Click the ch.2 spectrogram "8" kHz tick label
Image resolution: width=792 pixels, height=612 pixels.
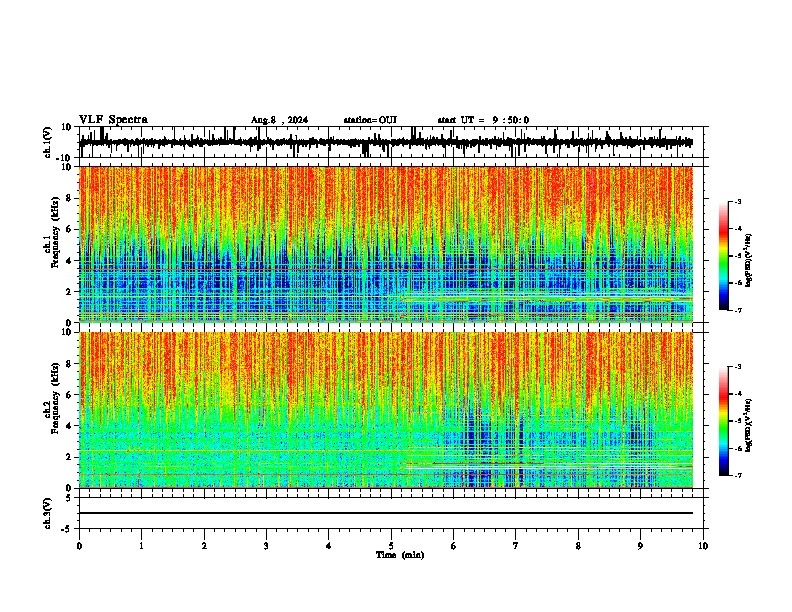[70, 364]
